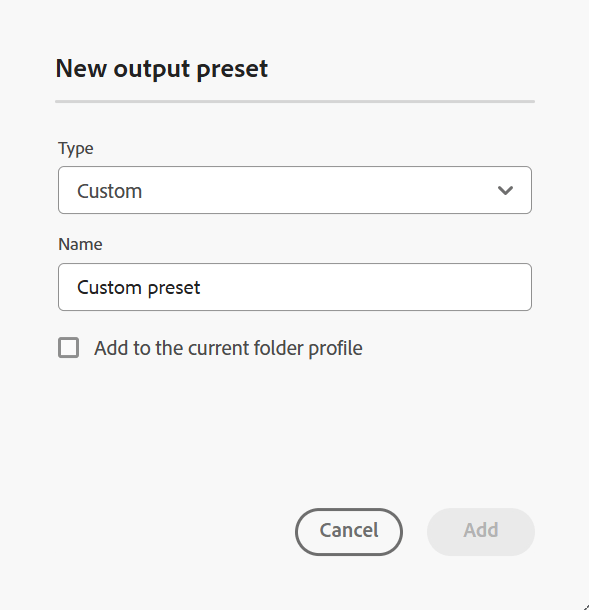Dismiss the dialog using Cancel

349,531
